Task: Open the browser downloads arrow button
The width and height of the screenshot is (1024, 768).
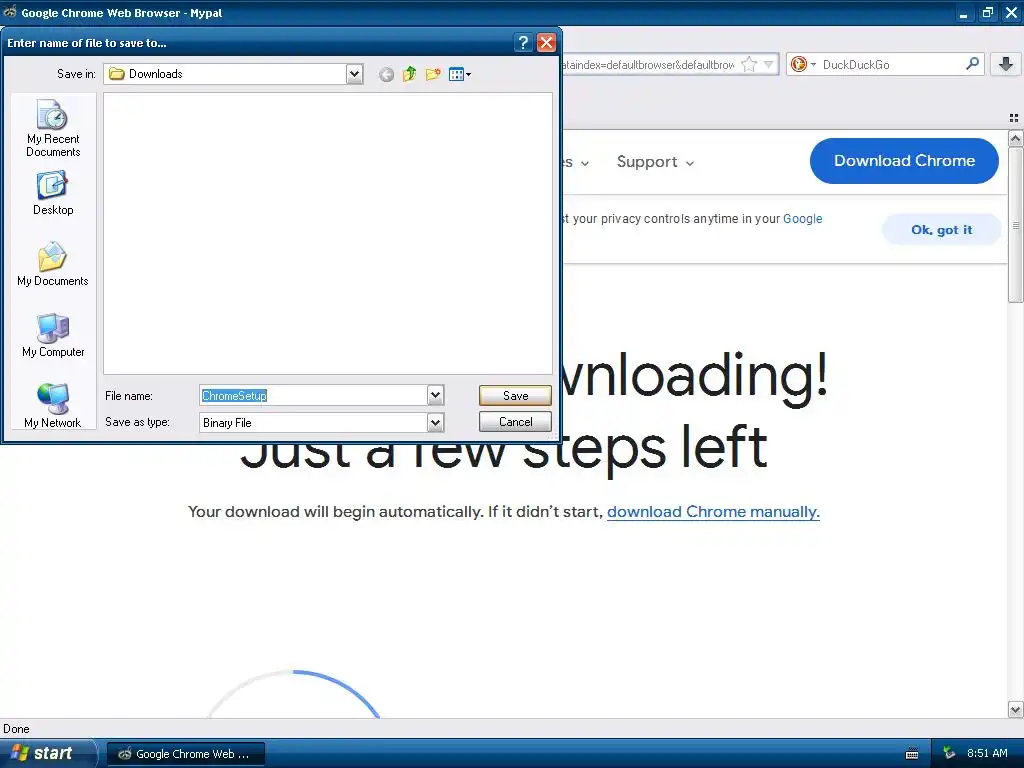Action: [x=1006, y=64]
